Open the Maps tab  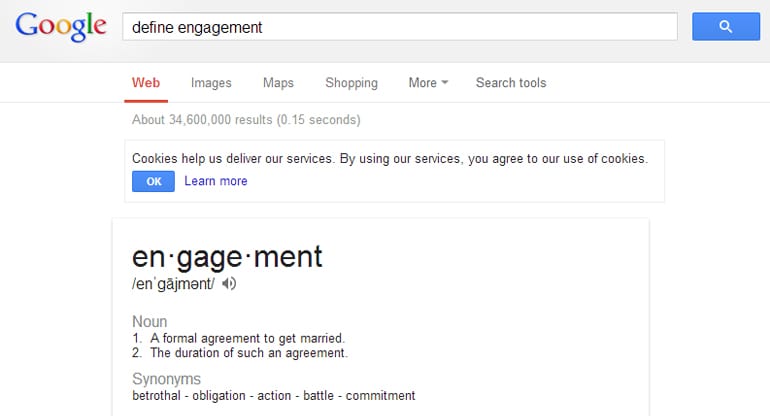pos(278,83)
